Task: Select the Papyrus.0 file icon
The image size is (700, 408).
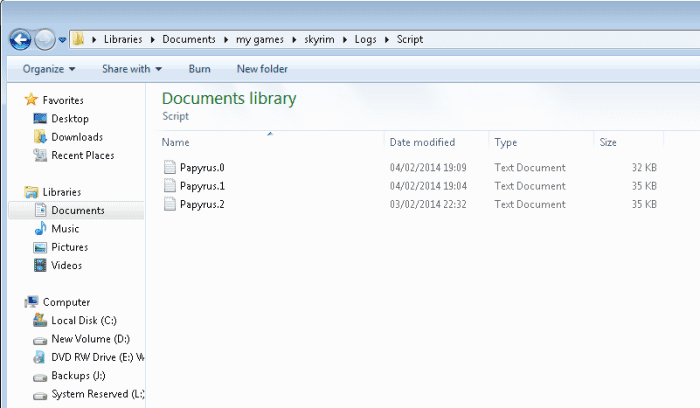Action: [170, 168]
